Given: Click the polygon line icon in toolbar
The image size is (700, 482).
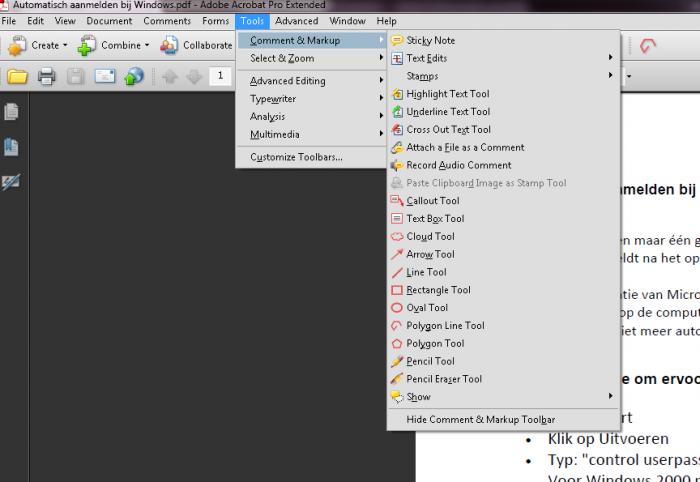Looking at the screenshot, I should [x=648, y=46].
